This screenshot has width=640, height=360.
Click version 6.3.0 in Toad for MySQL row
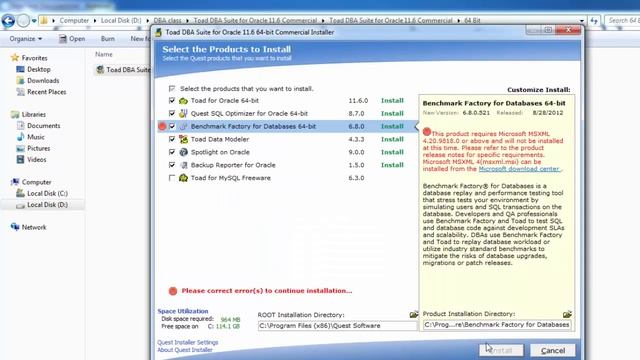point(356,178)
